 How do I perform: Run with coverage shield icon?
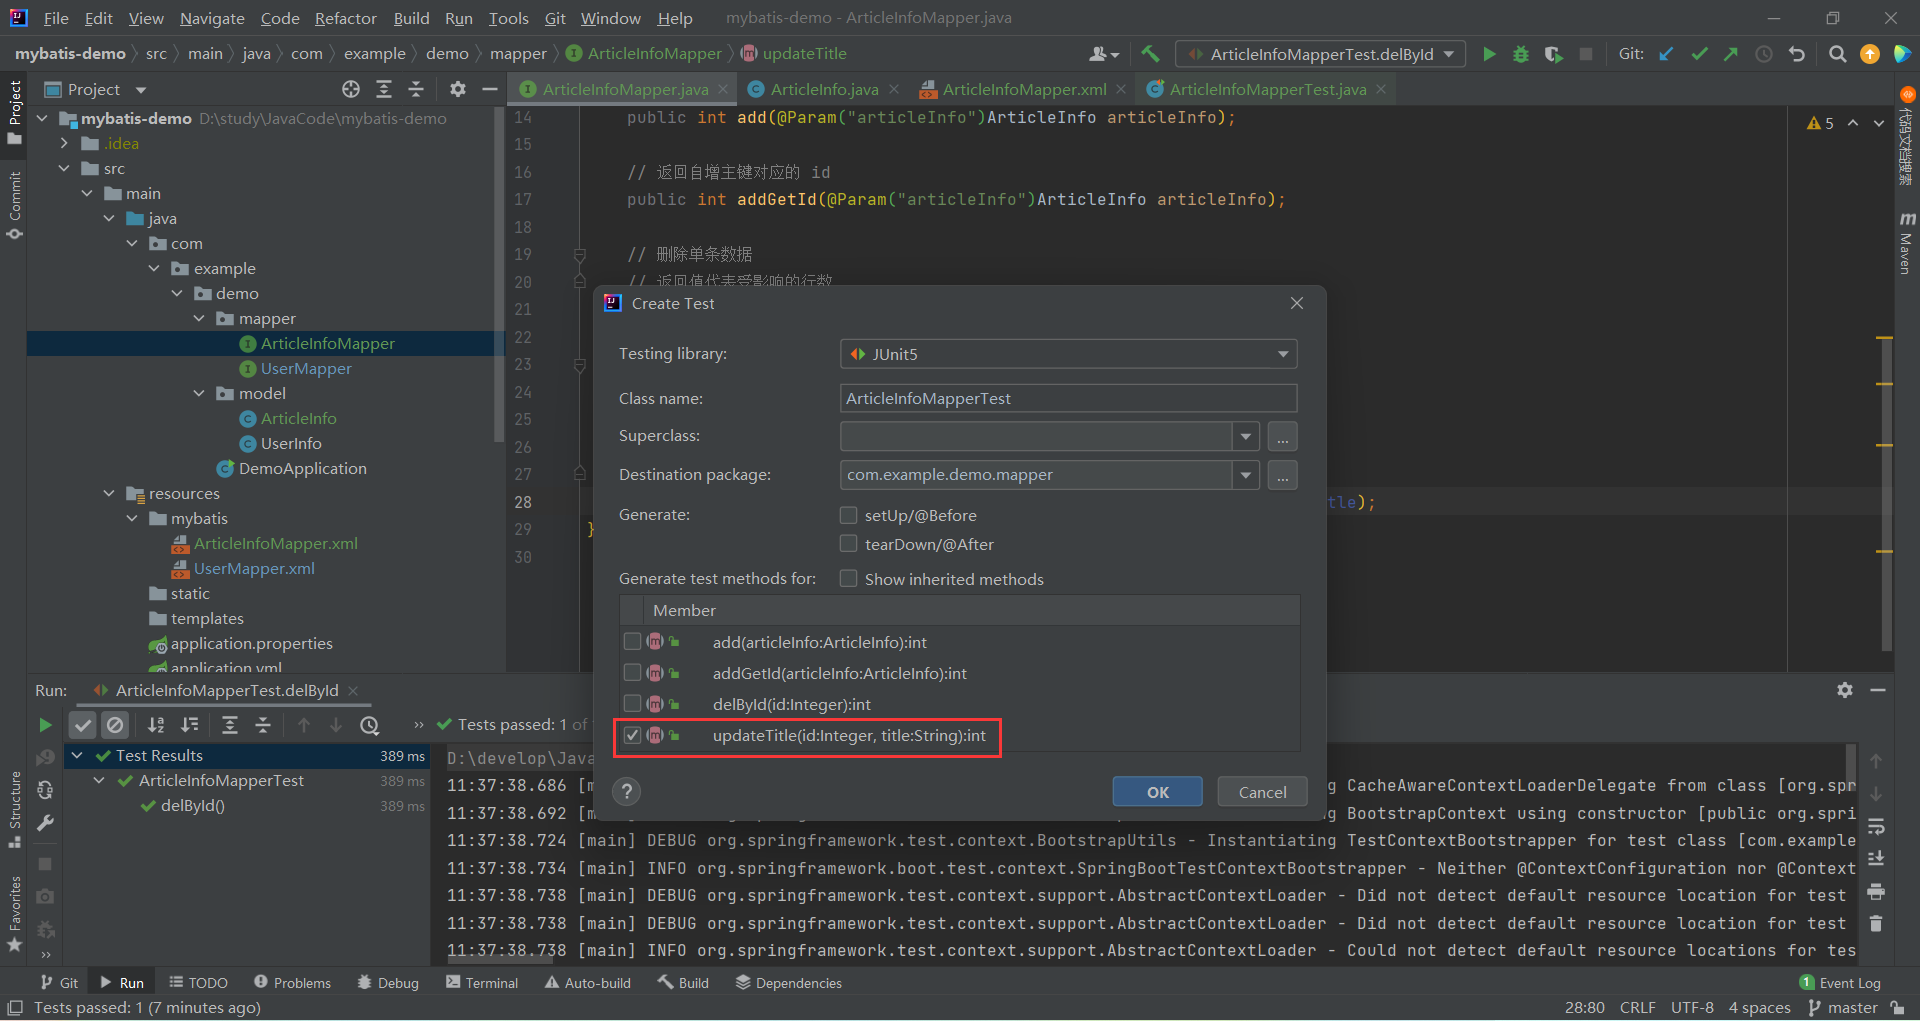coord(1553,54)
